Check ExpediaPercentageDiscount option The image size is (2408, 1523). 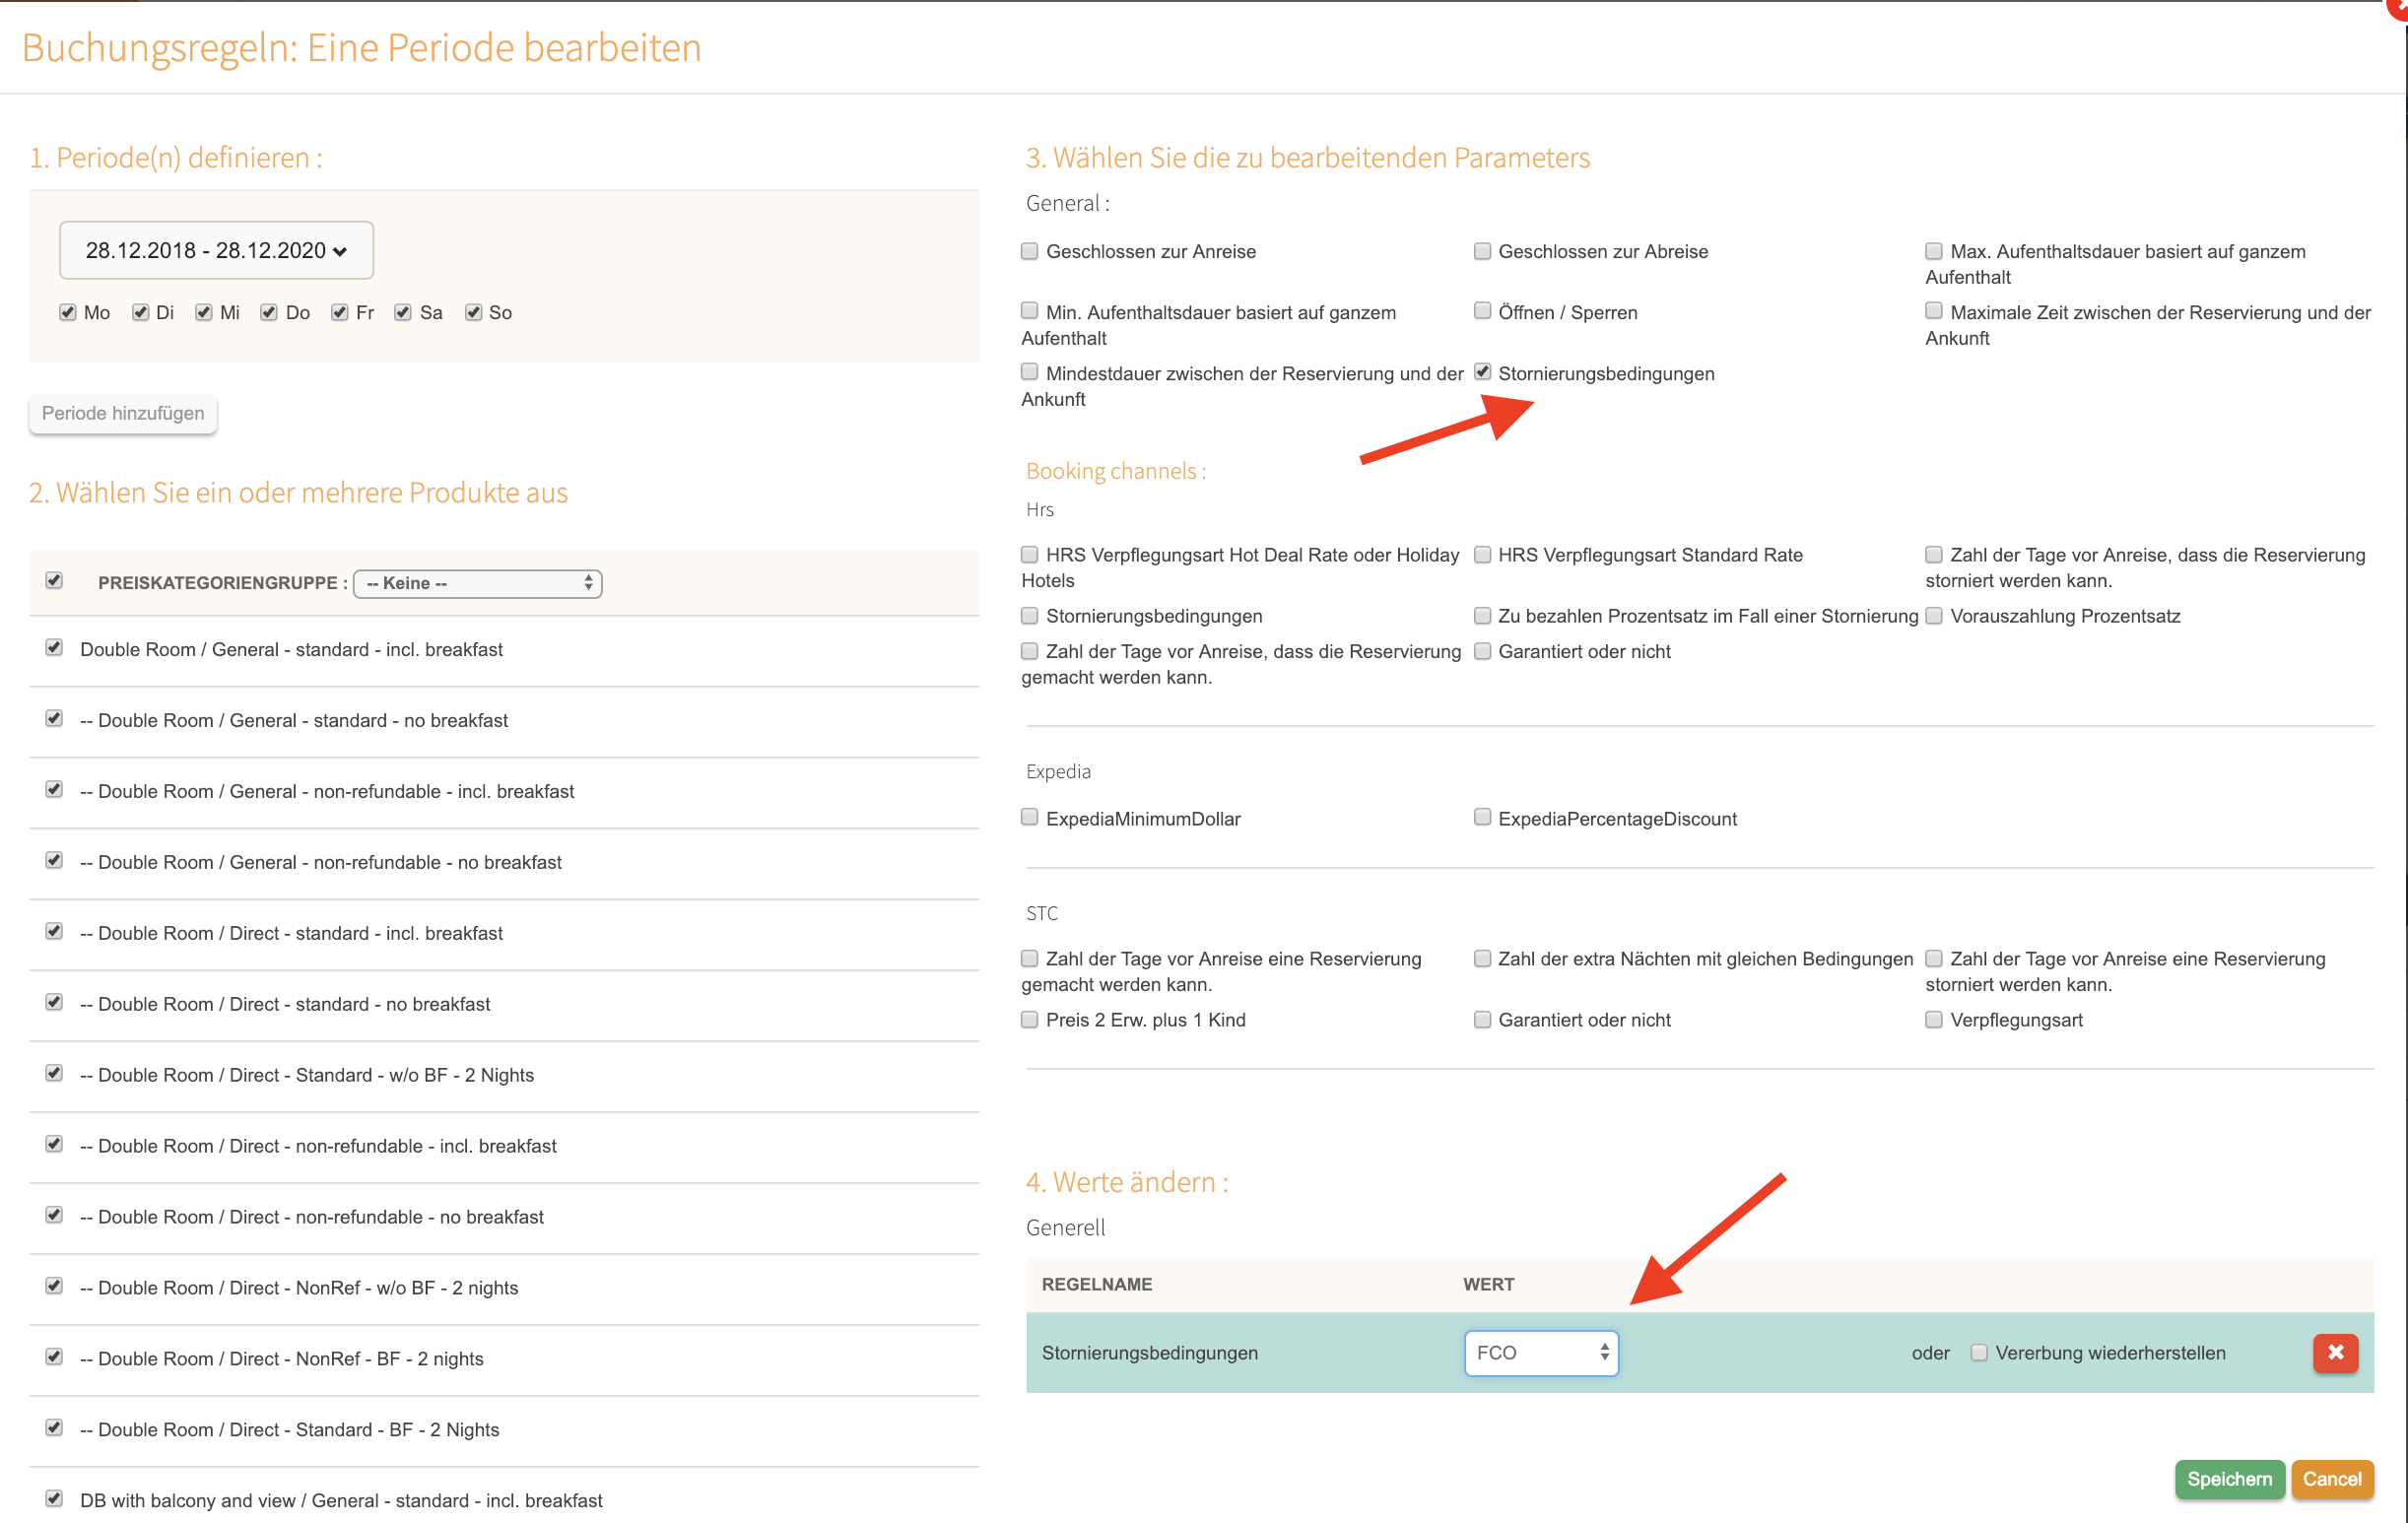1482,817
